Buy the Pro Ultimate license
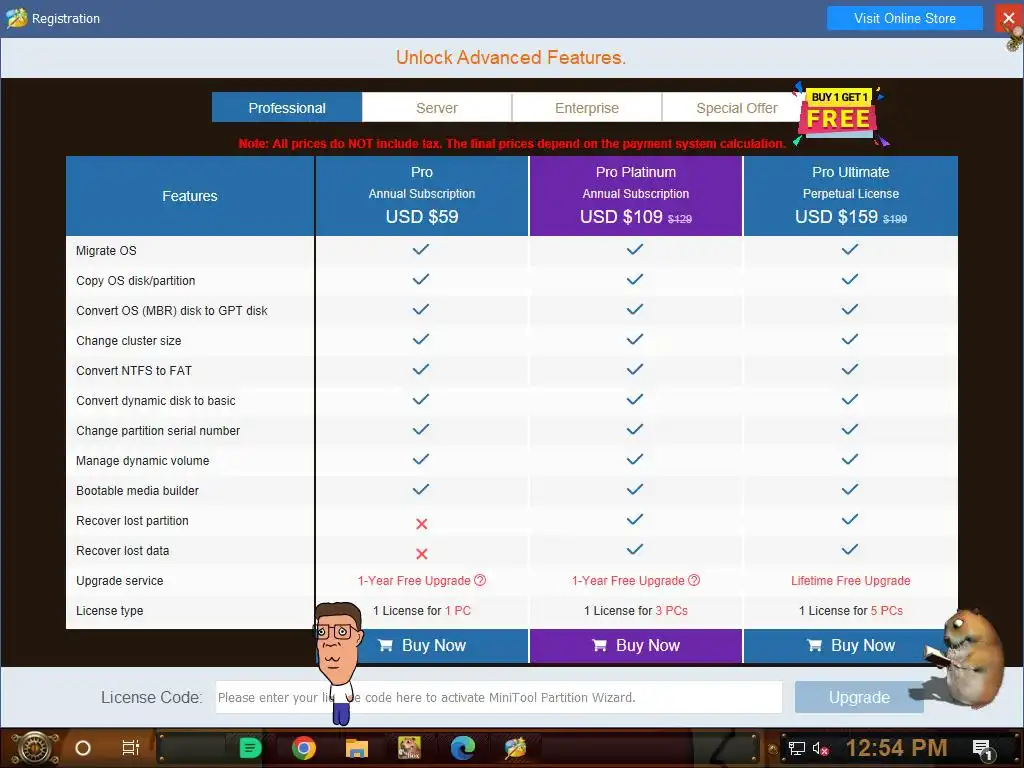1024x768 pixels. point(850,645)
